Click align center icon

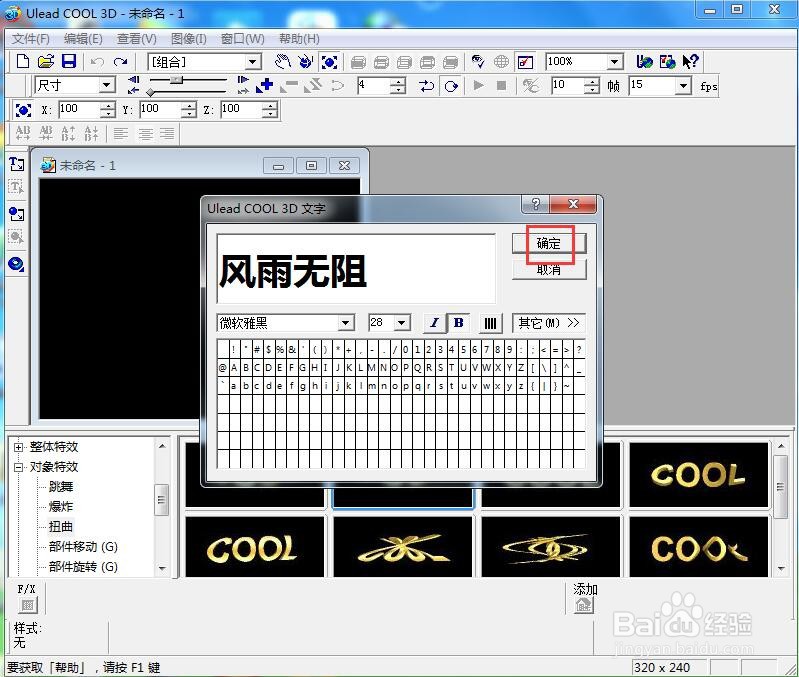[x=146, y=133]
